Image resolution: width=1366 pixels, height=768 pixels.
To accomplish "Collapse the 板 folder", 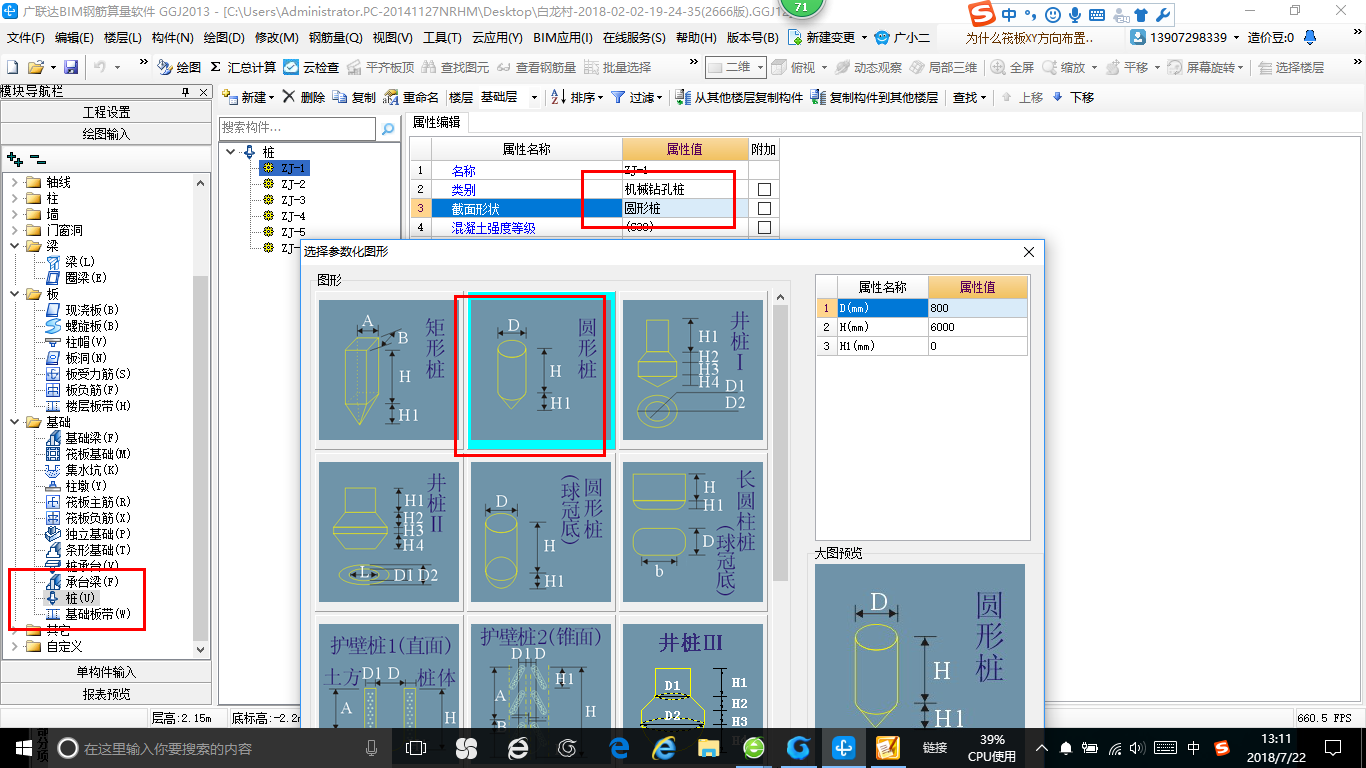I will pyautogui.click(x=14, y=294).
